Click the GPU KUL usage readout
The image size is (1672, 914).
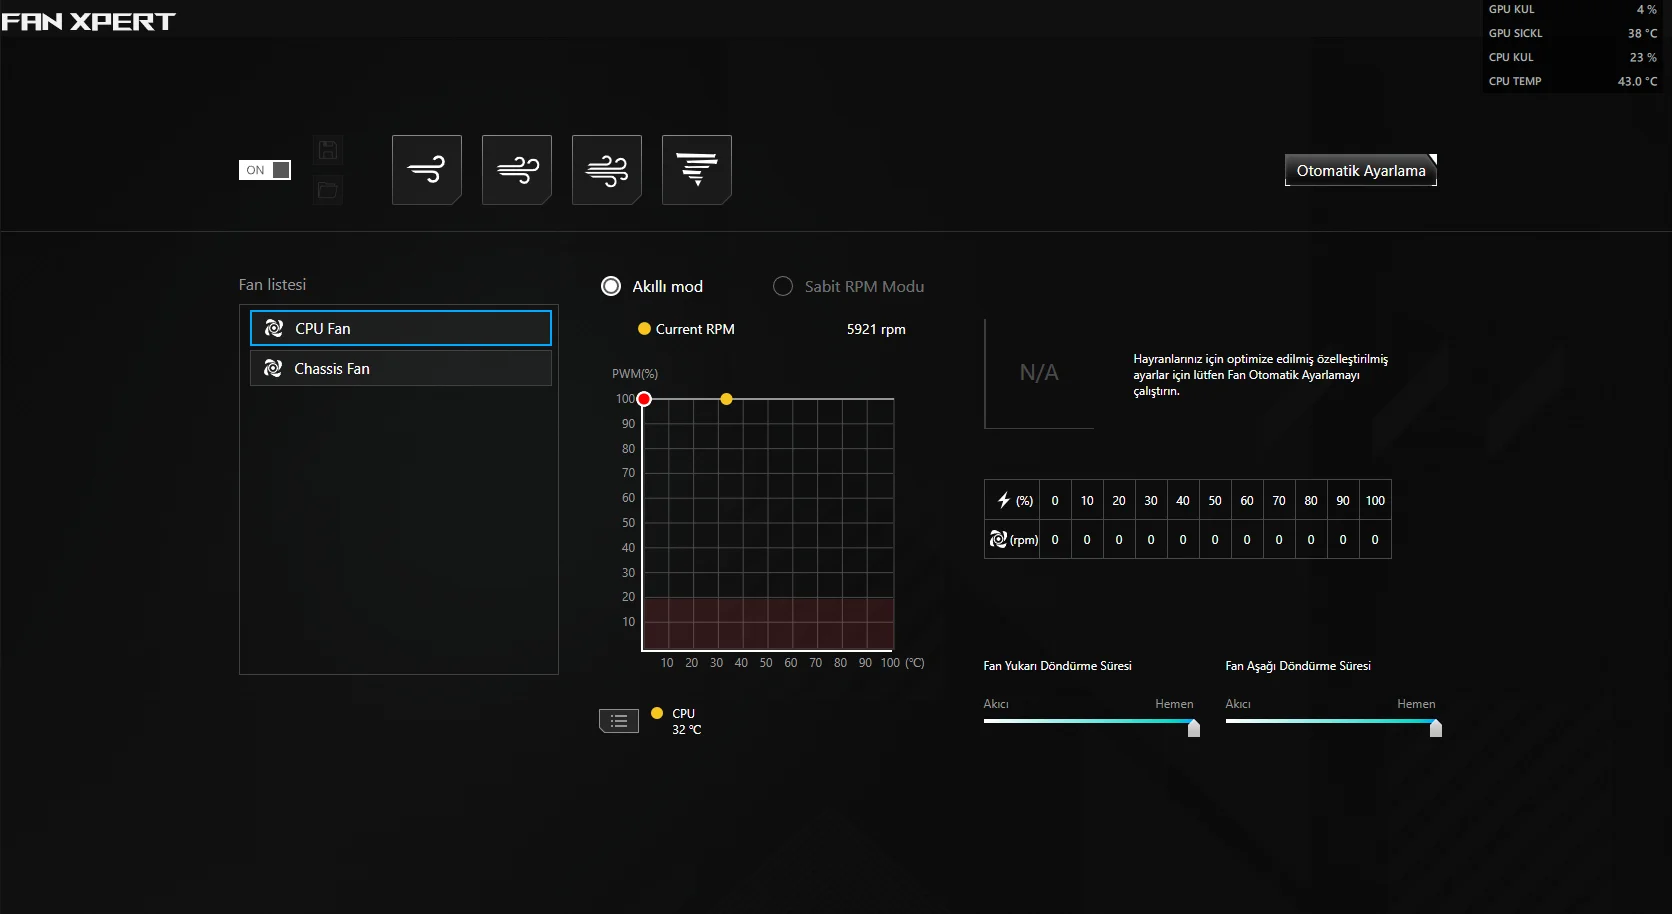pos(1572,9)
